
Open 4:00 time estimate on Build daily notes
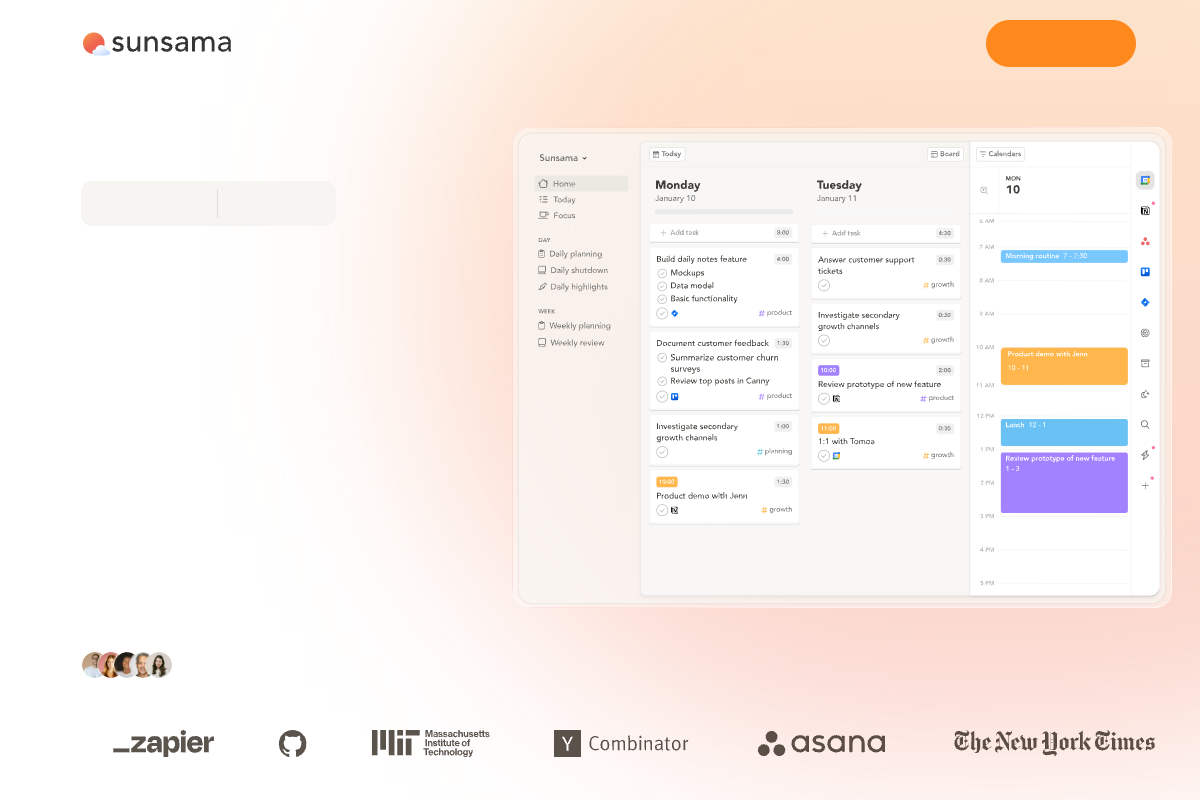point(783,259)
